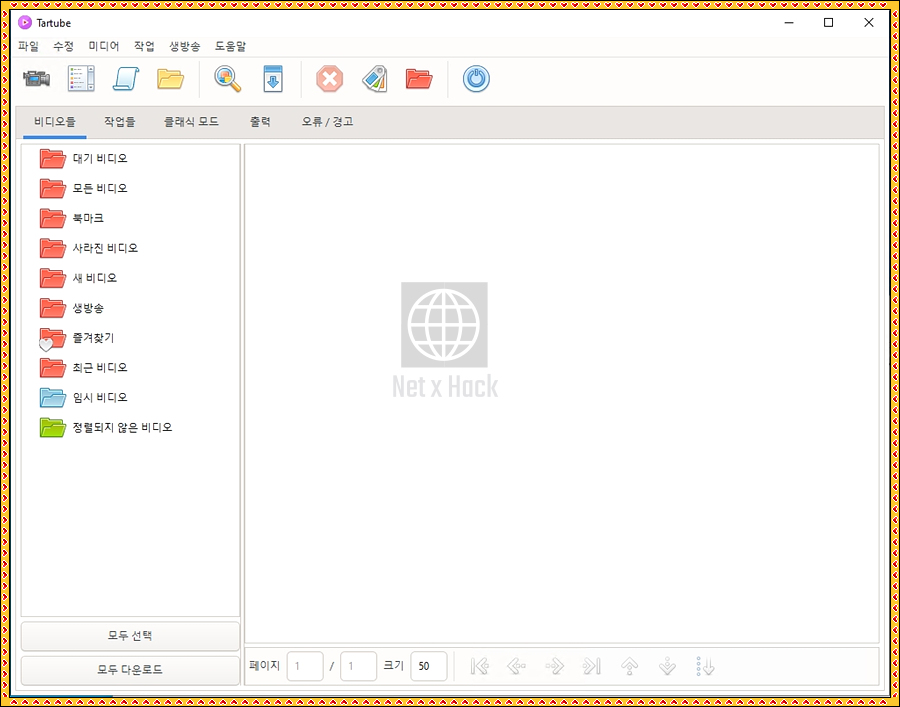This screenshot has width=900, height=707.
Task: Click the red Stop X icon
Action: coord(329,79)
